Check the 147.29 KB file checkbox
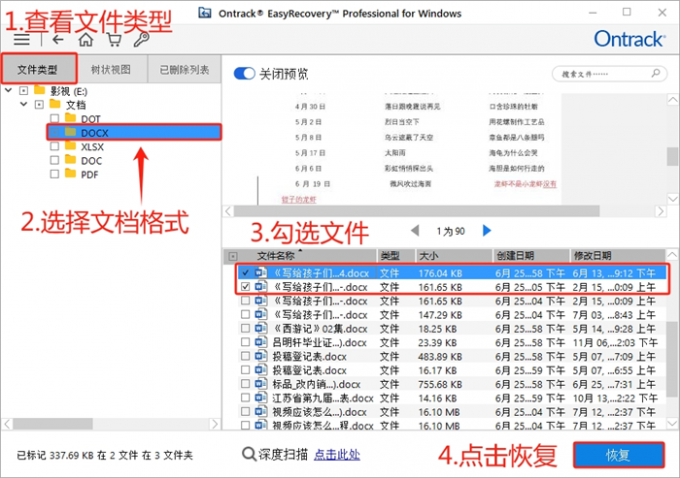The image size is (680, 478). point(245,314)
